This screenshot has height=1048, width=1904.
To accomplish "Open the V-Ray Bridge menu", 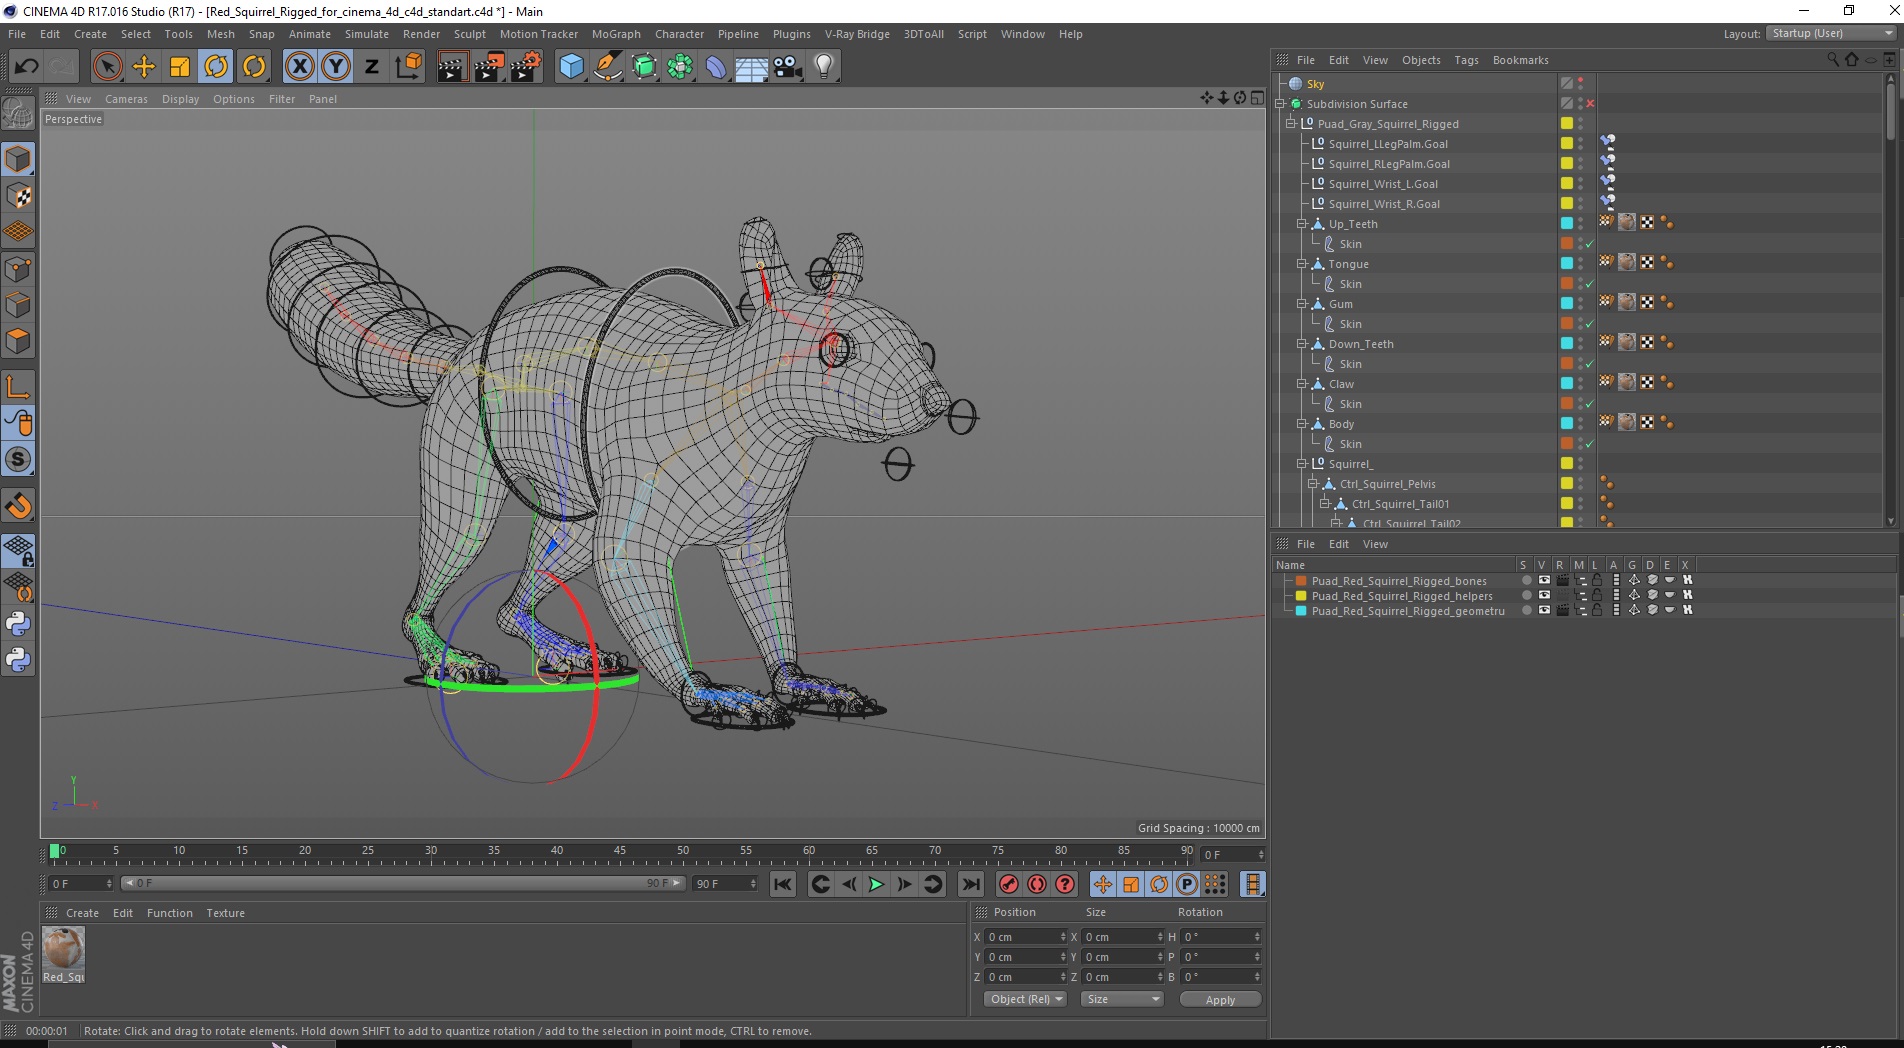I will (857, 34).
